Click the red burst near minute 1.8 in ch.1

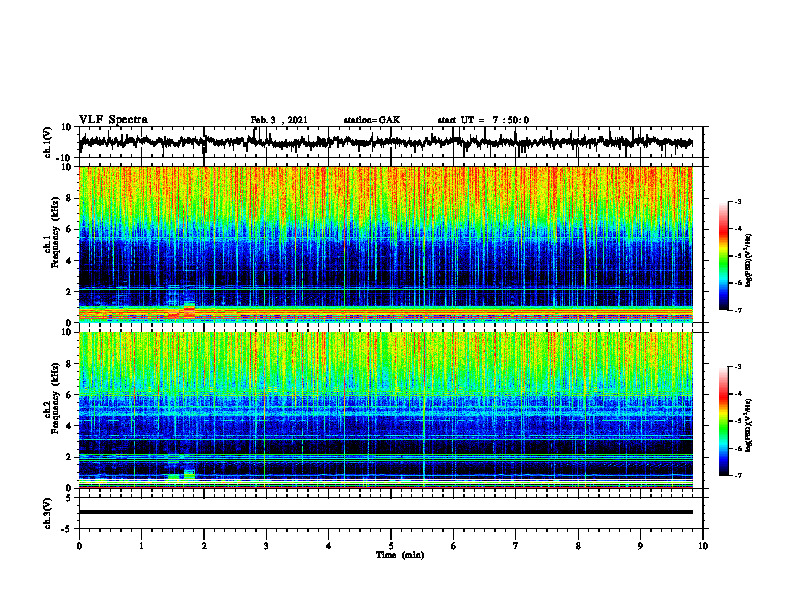(x=189, y=310)
